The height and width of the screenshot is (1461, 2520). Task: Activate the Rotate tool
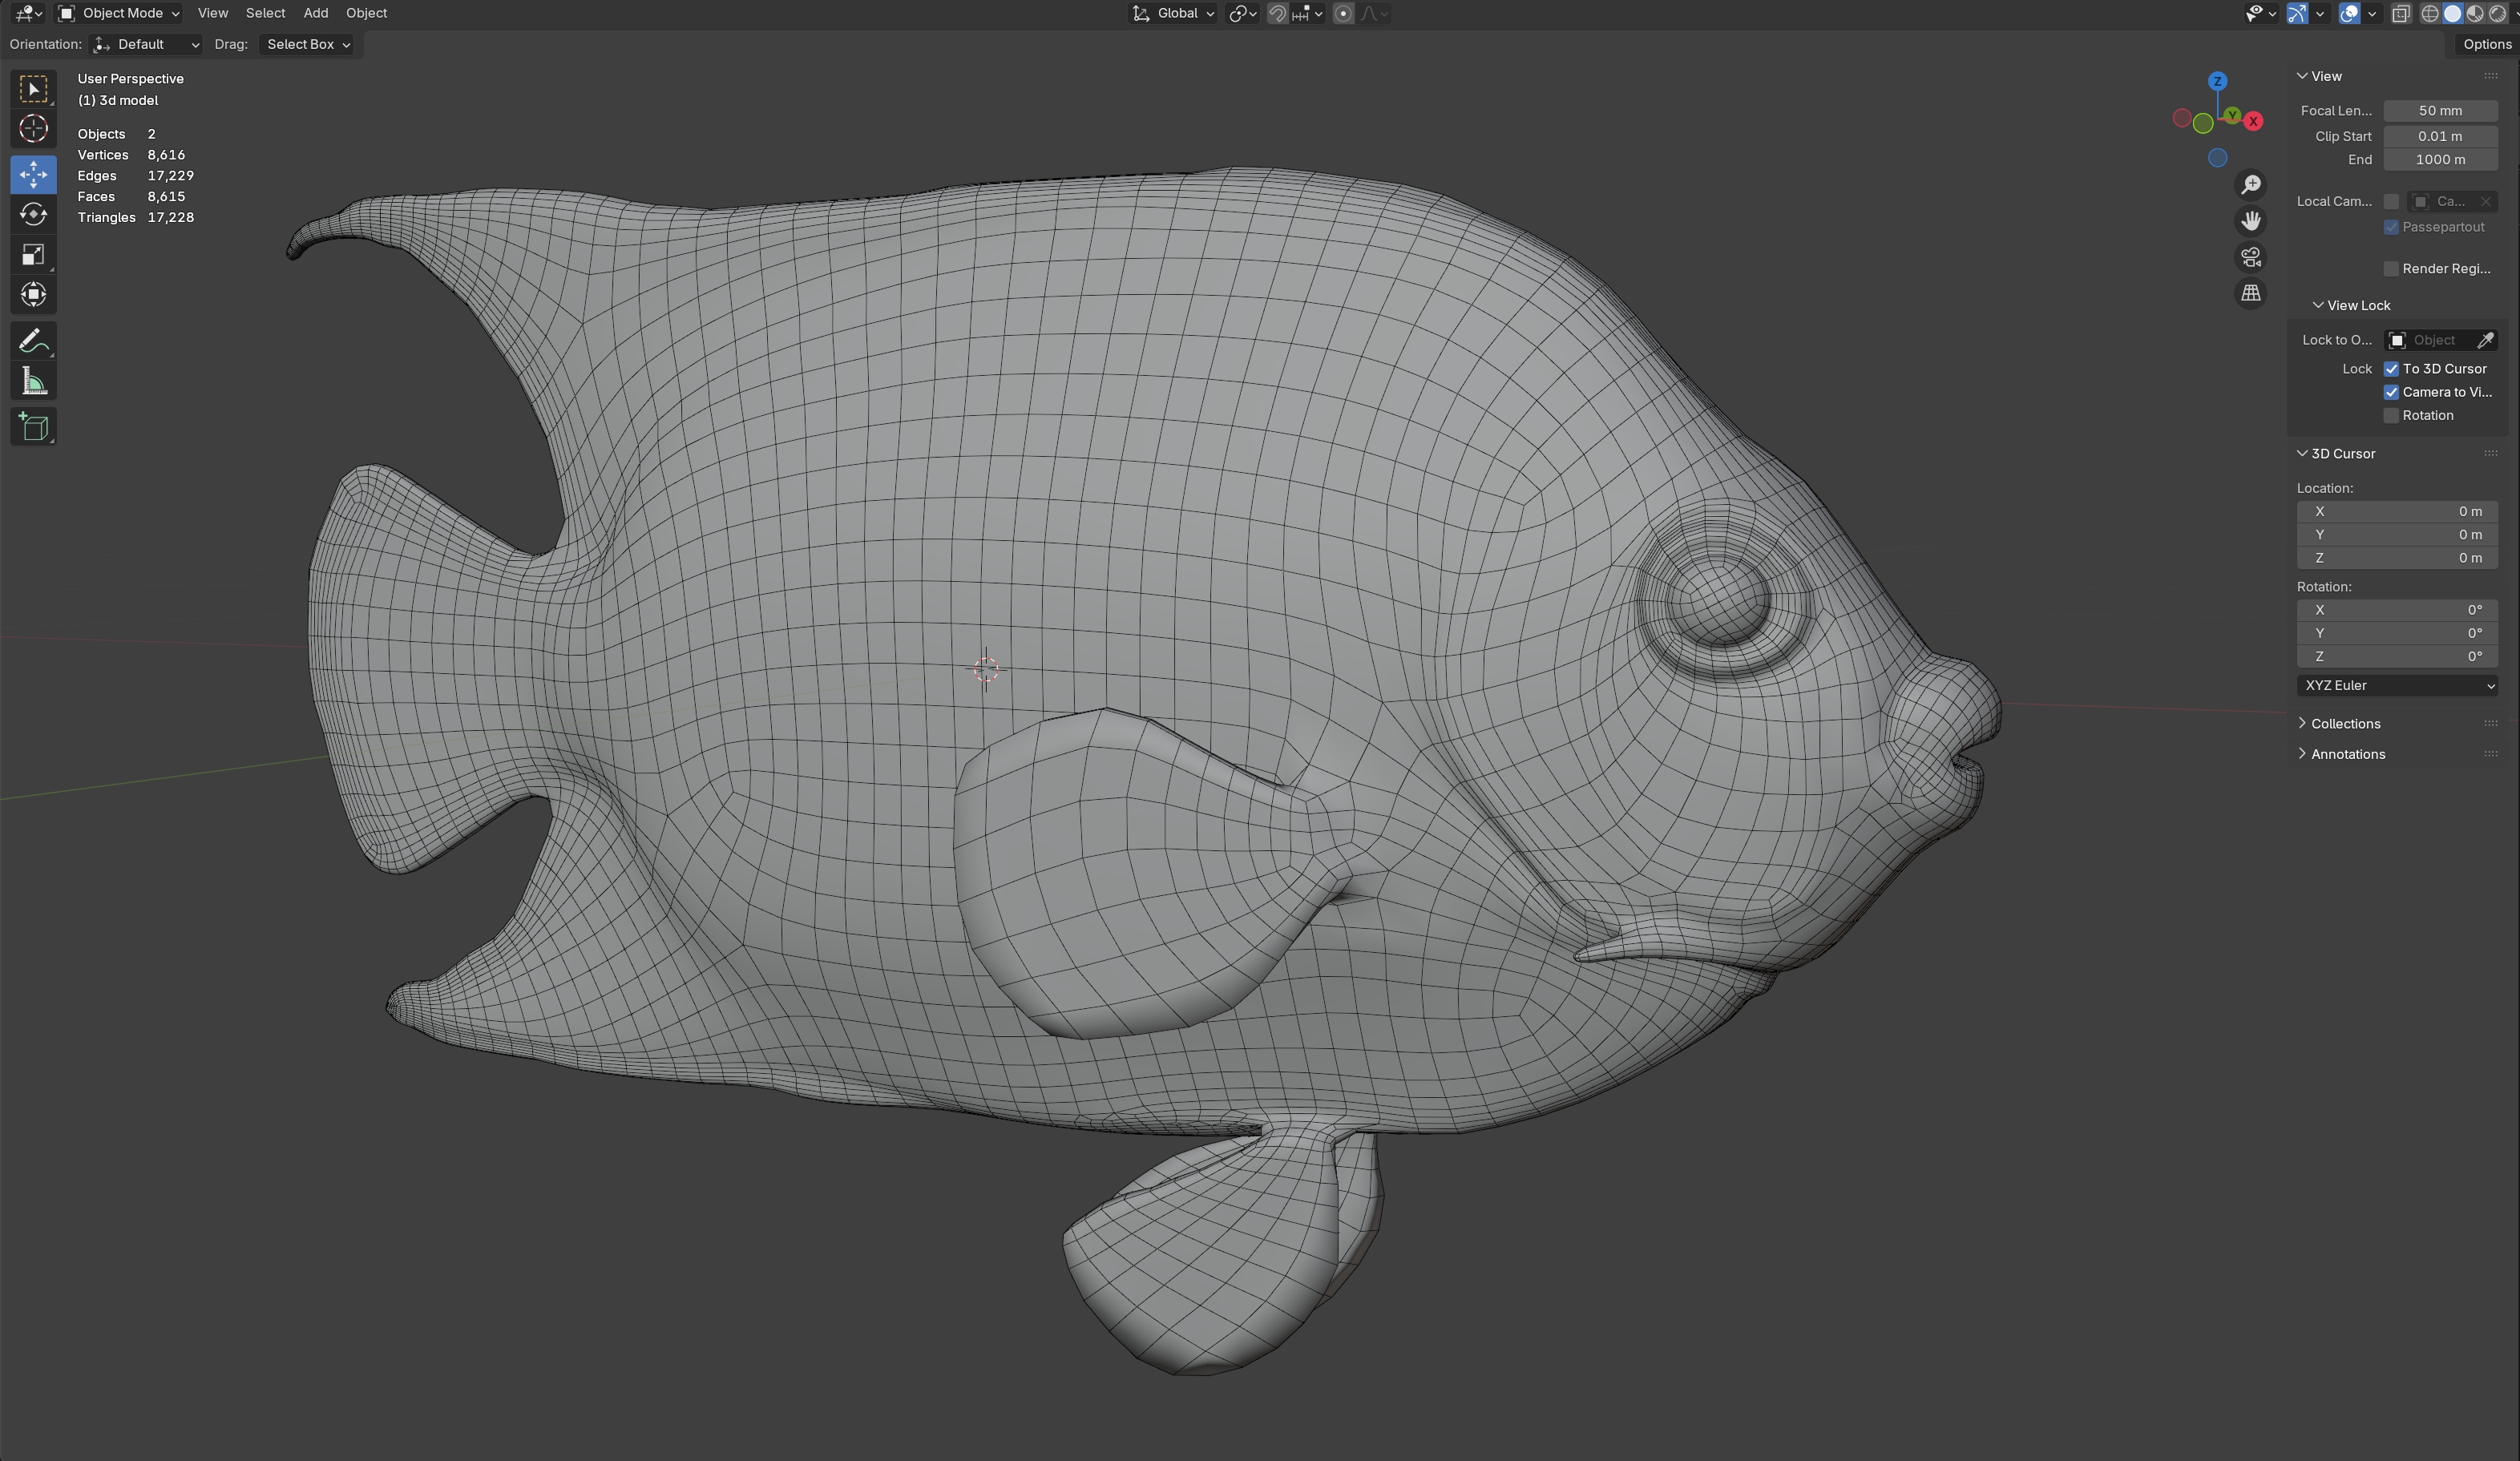(x=33, y=215)
